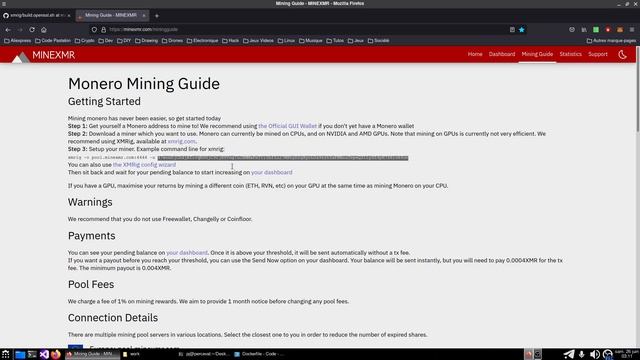Open the Dev bookmark folder
Image resolution: width=640 pixels, height=360 pixels.
tap(106, 41)
